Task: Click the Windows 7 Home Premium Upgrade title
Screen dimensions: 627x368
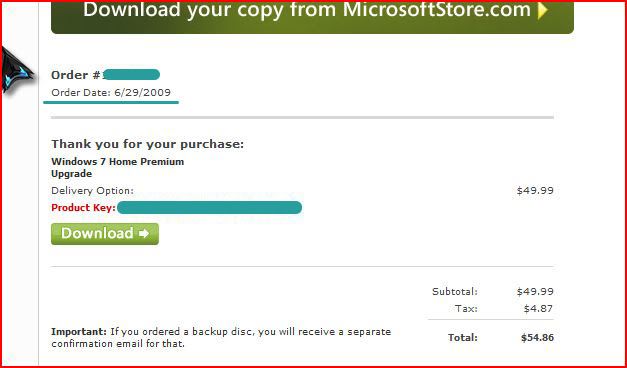Action: click(x=118, y=168)
